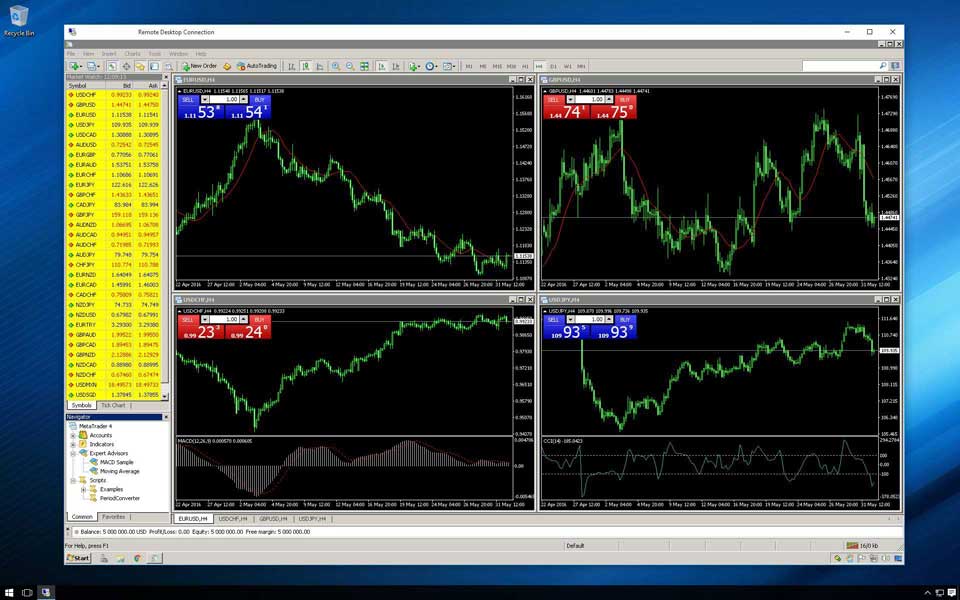The width and height of the screenshot is (960, 600).
Task: Click the bar chart type icon
Action: (291, 66)
